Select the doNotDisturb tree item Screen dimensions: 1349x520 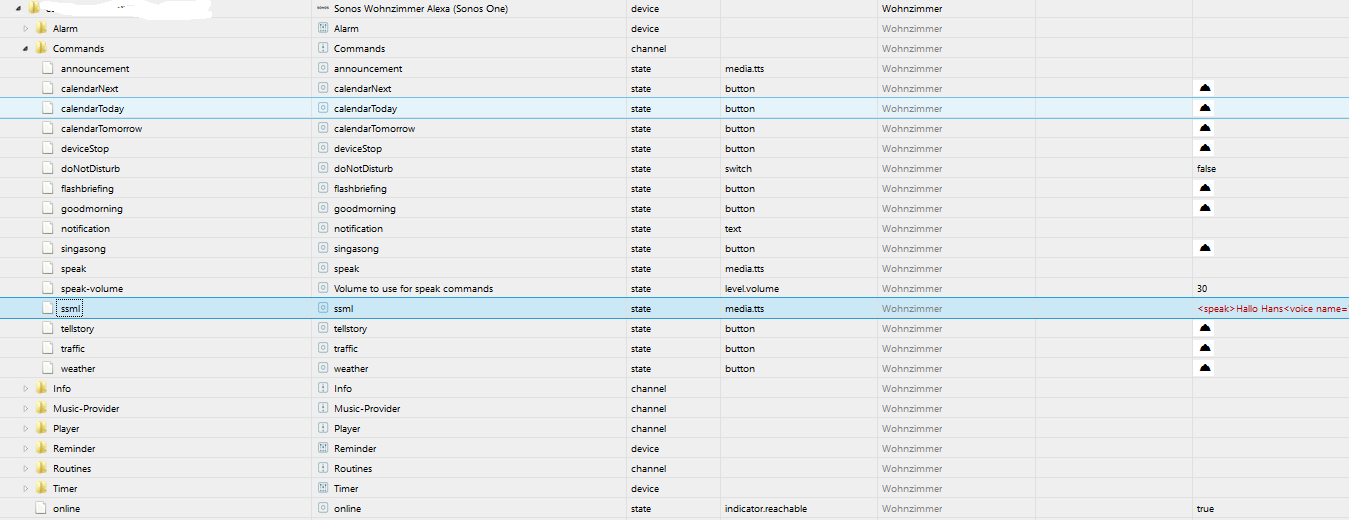pyautogui.click(x=90, y=168)
